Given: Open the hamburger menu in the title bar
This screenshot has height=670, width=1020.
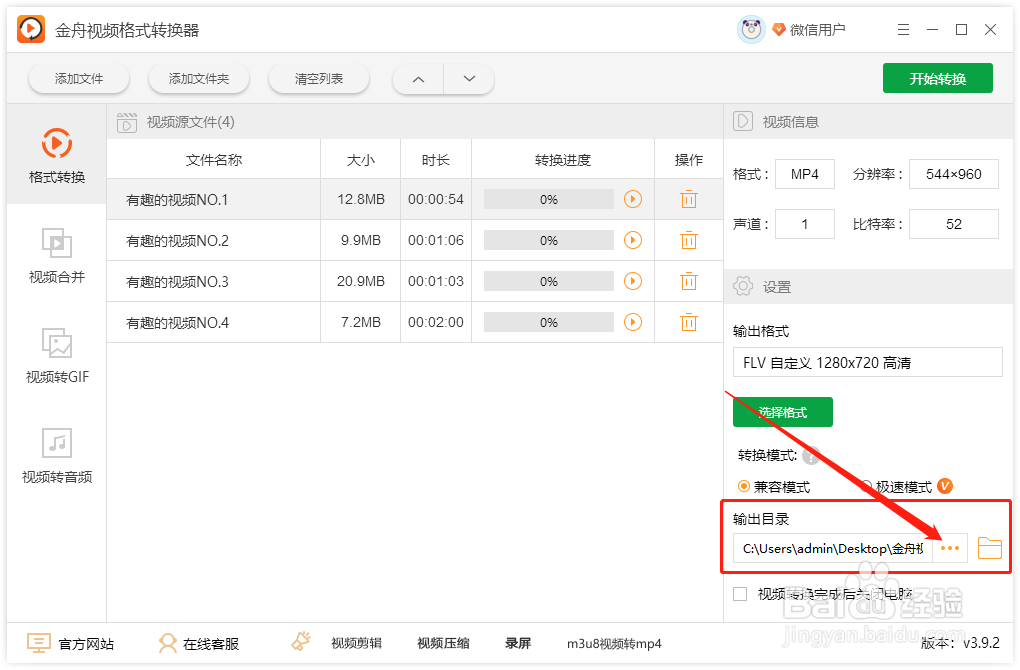Looking at the screenshot, I should 903,29.
